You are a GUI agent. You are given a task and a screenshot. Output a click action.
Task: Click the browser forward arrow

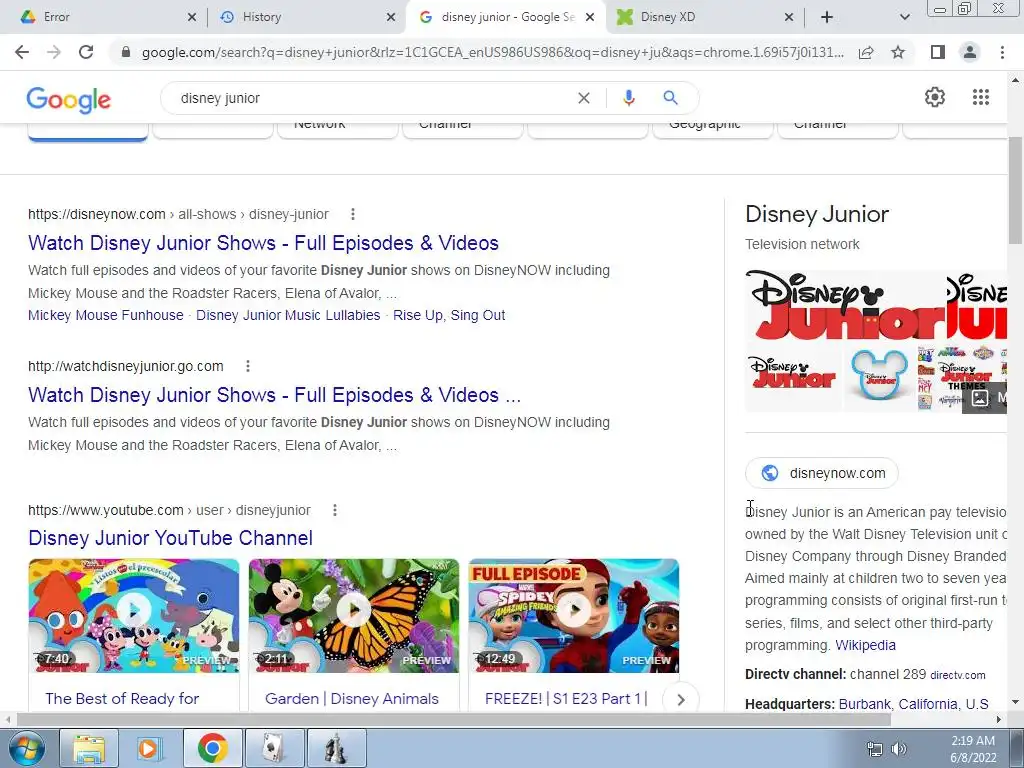[54, 52]
